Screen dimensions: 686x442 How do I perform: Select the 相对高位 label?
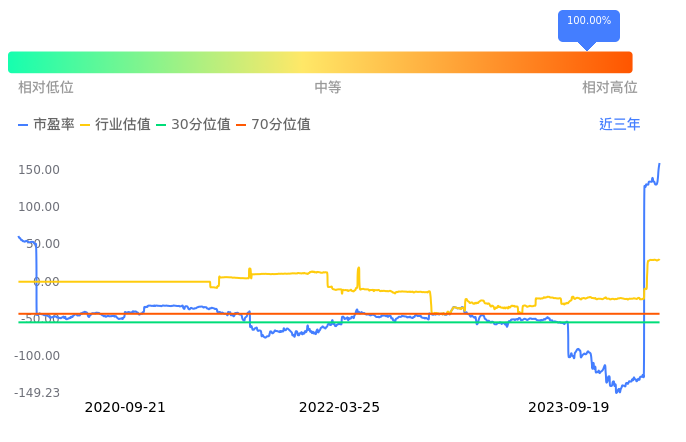(x=610, y=88)
